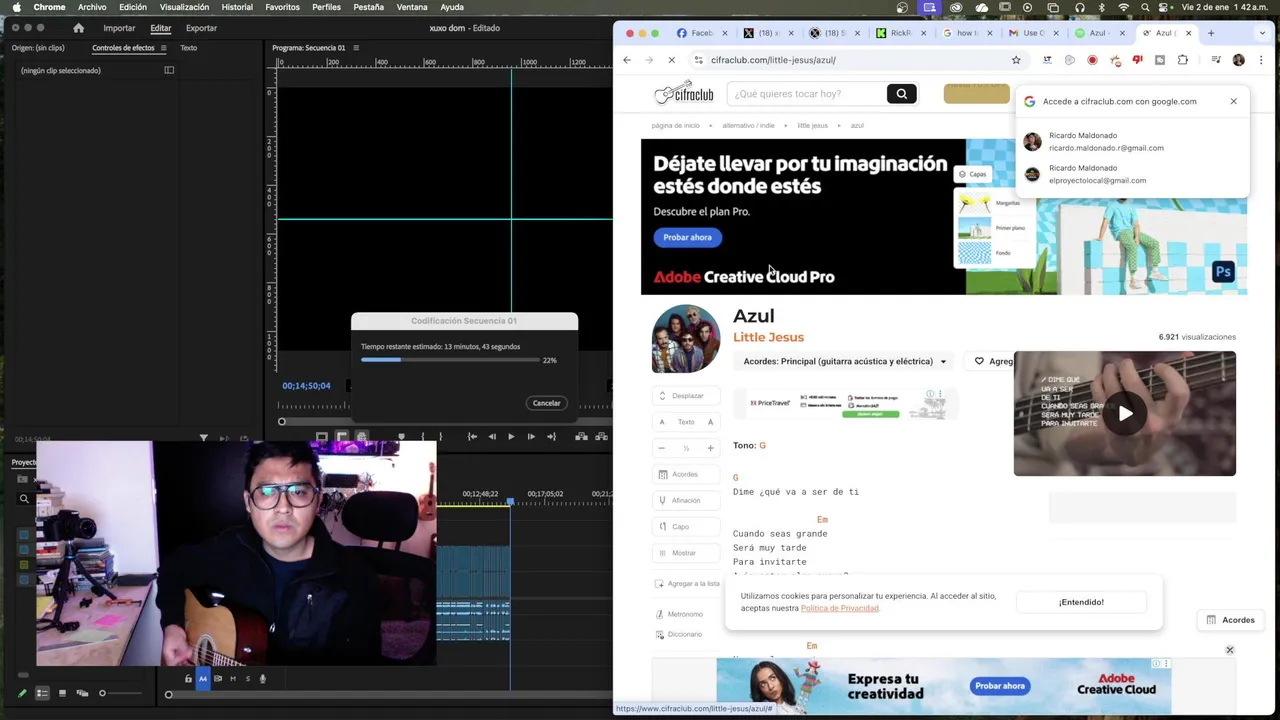This screenshot has height=720, width=1280.
Task: Open the Pestaña menu in menu bar
Action: (368, 7)
